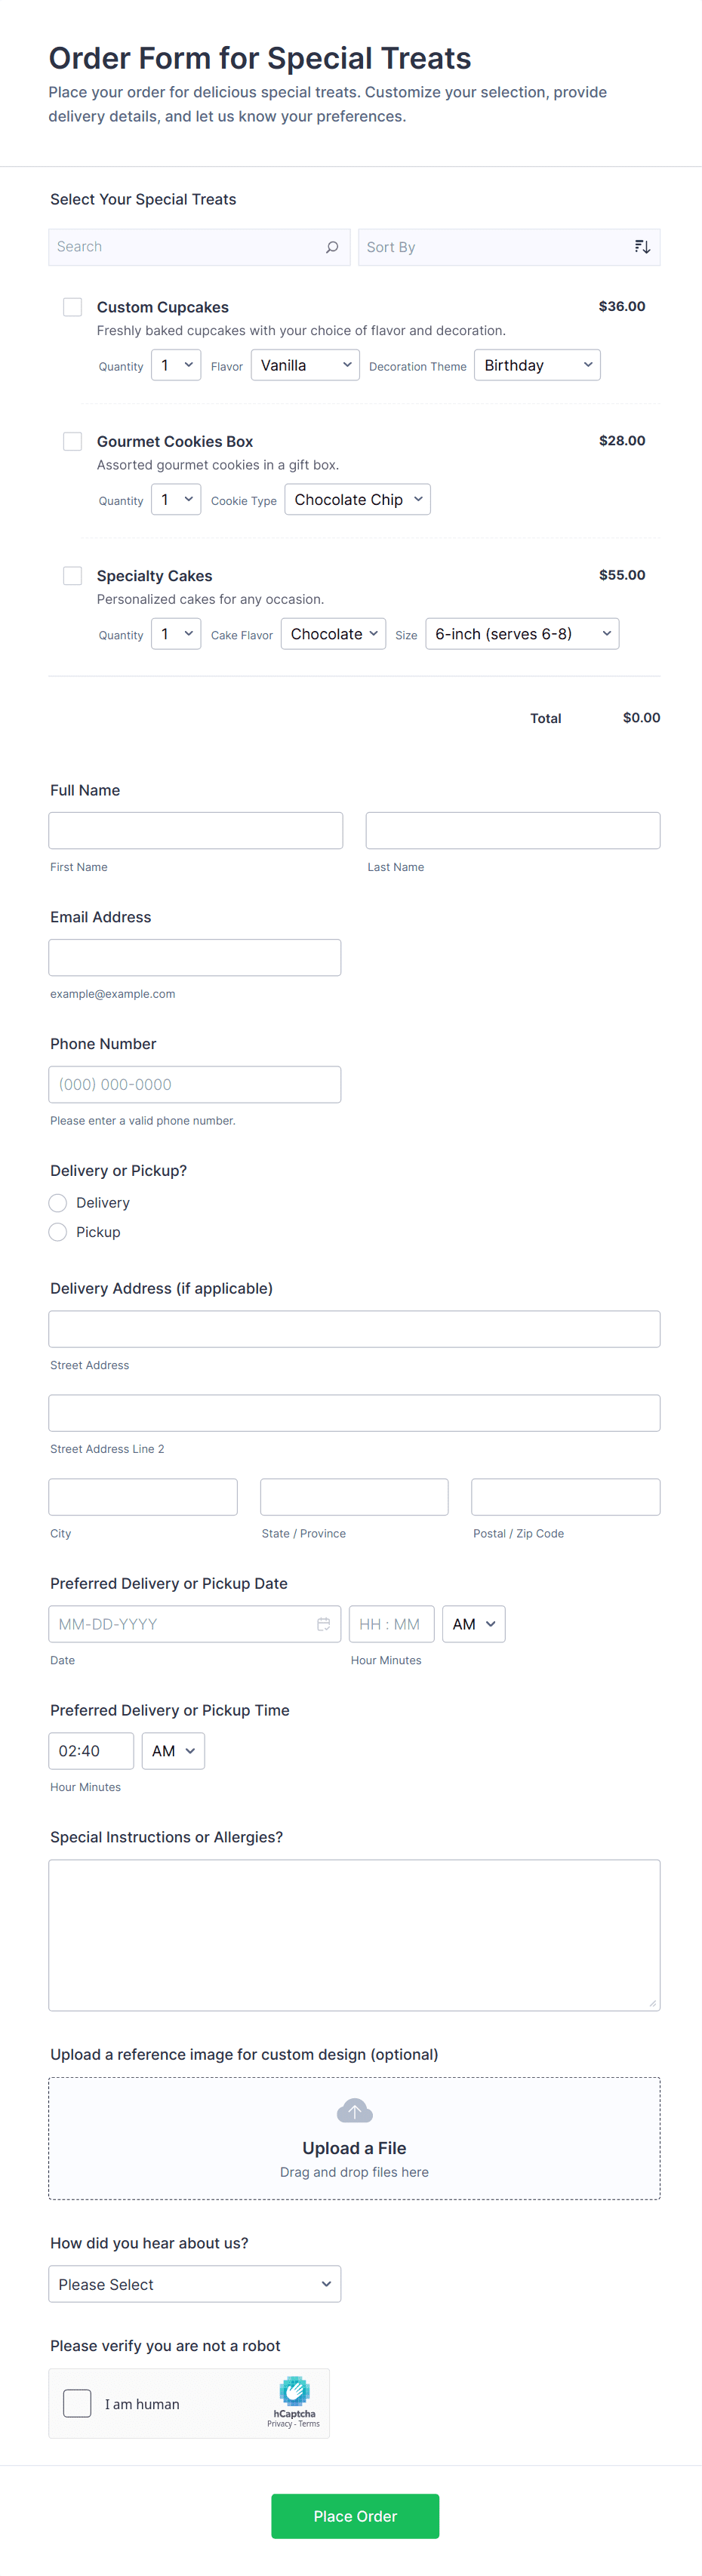The height and width of the screenshot is (2576, 702).
Task: Open the cake Size dropdown
Action: 521,634
